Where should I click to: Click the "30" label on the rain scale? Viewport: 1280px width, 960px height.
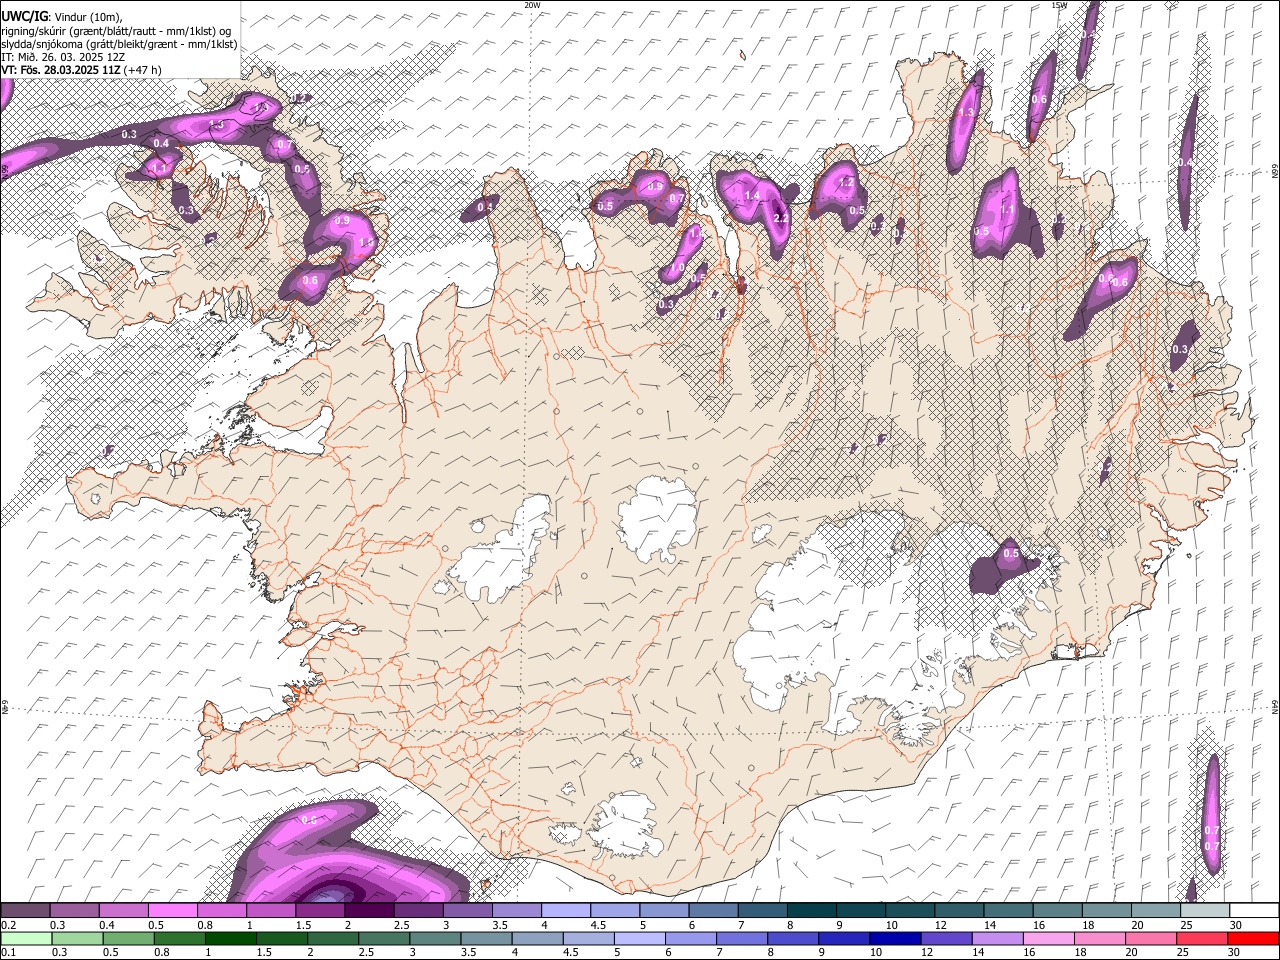tap(1234, 952)
